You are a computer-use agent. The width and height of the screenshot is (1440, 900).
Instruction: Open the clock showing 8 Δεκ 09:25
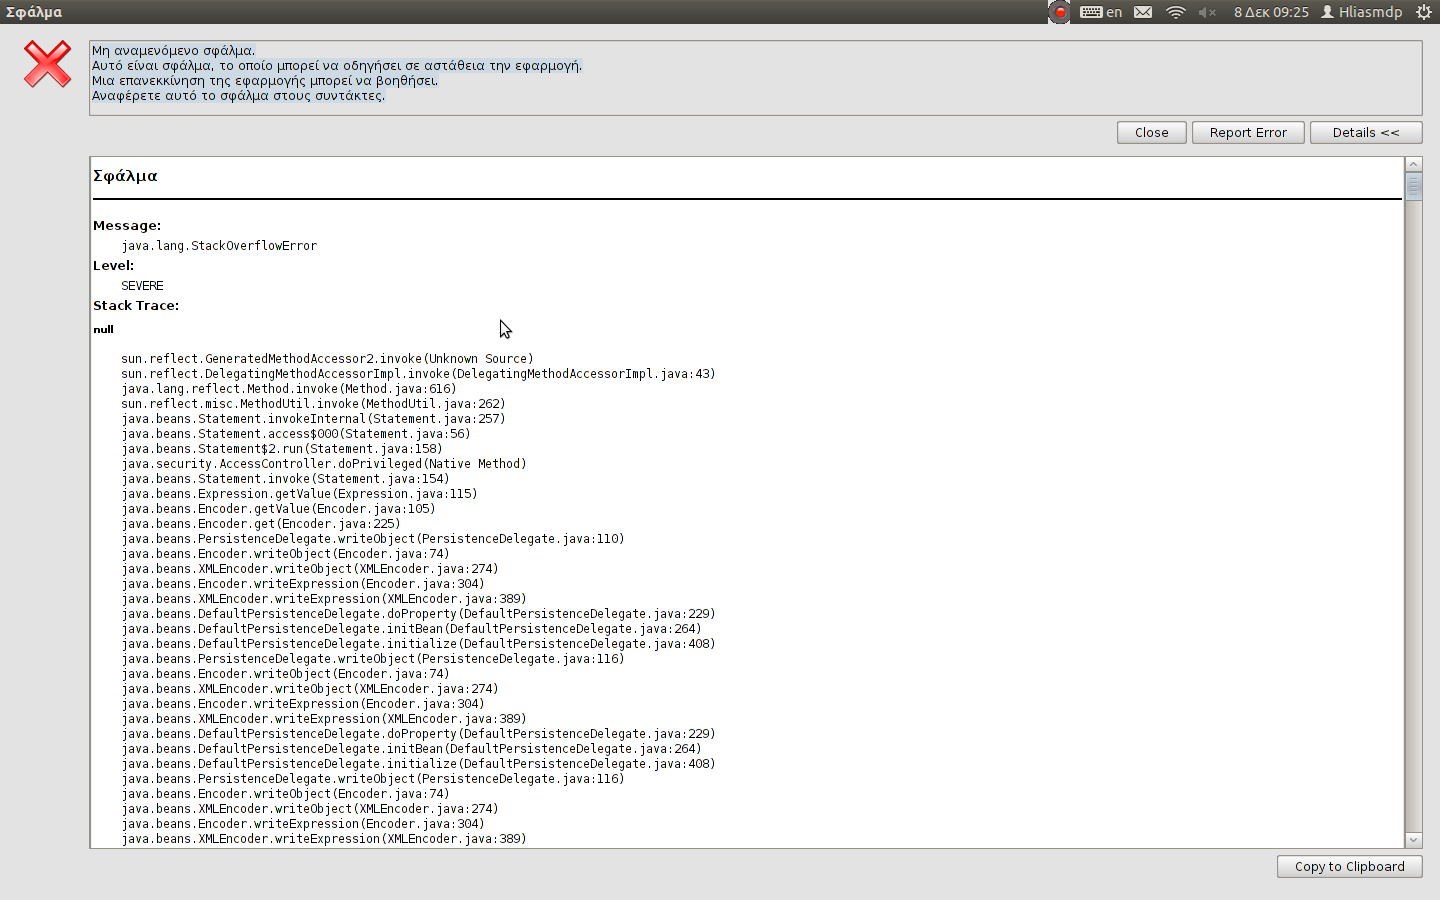[x=1270, y=12]
